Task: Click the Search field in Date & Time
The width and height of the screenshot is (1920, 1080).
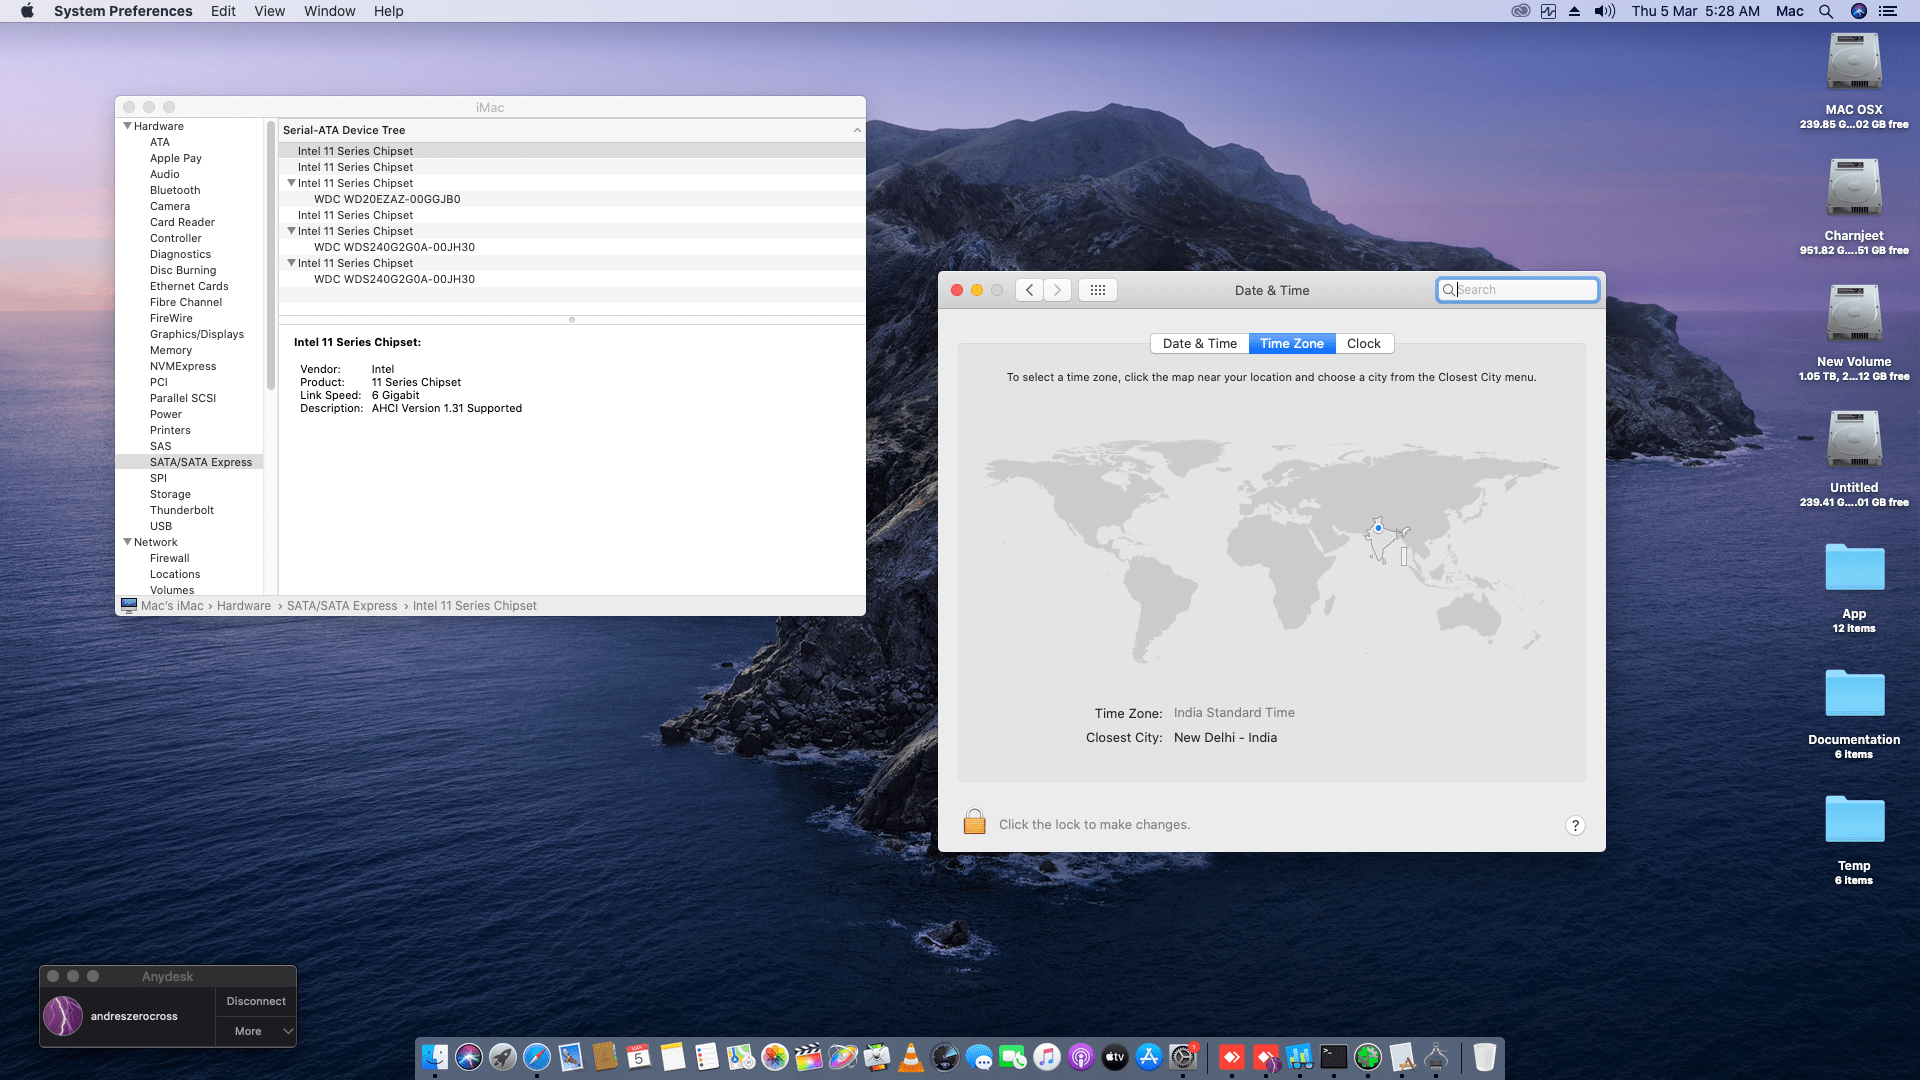Action: pyautogui.click(x=1523, y=290)
